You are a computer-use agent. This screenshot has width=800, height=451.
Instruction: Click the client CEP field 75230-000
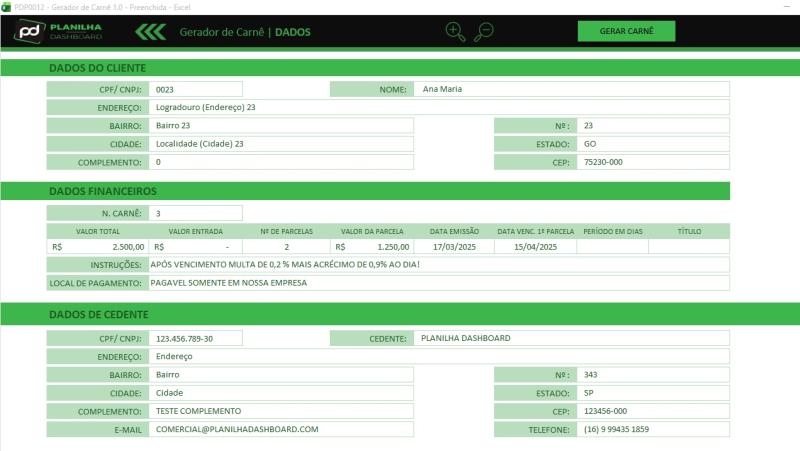tap(653, 162)
